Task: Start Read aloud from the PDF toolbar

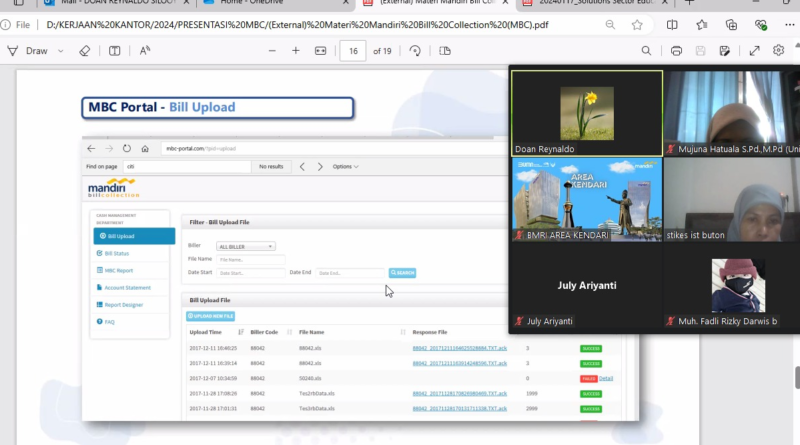Action: (x=145, y=50)
